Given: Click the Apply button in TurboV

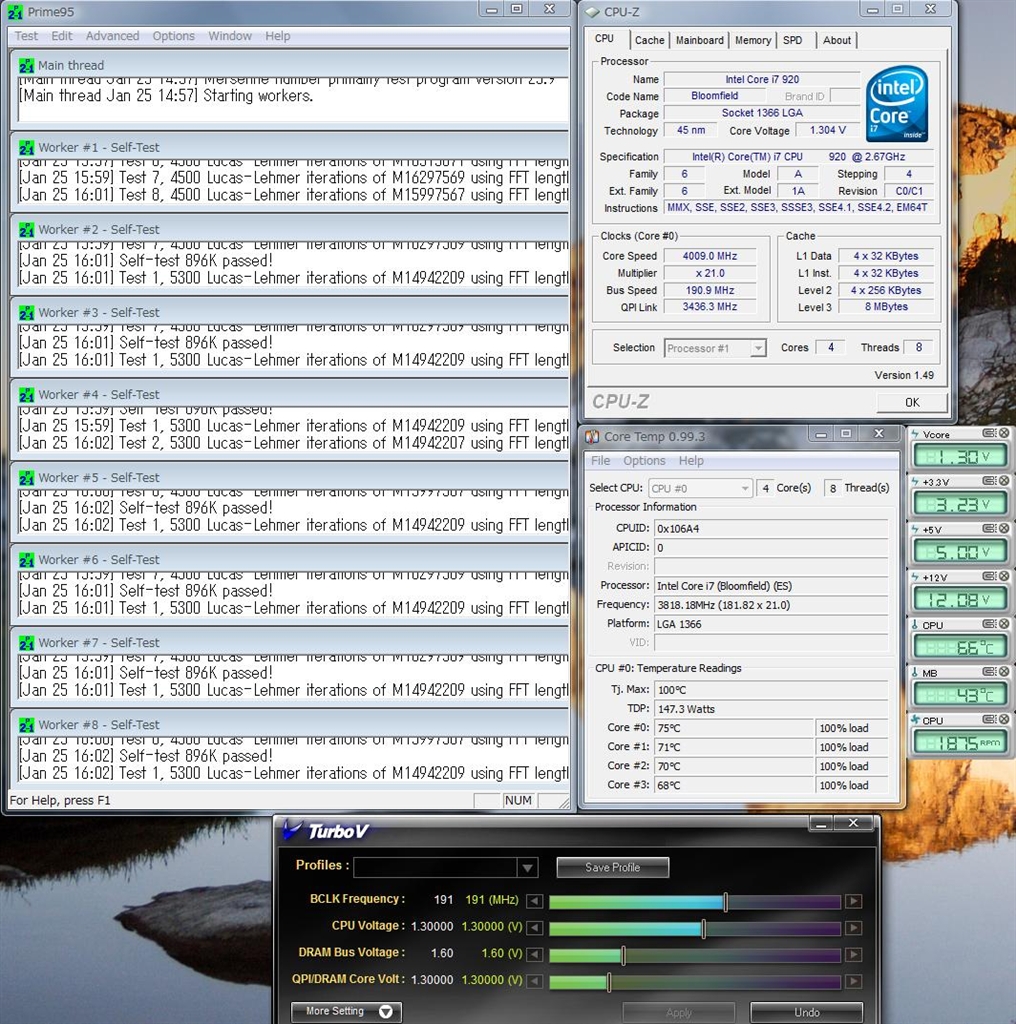Looking at the screenshot, I should click(x=678, y=1012).
